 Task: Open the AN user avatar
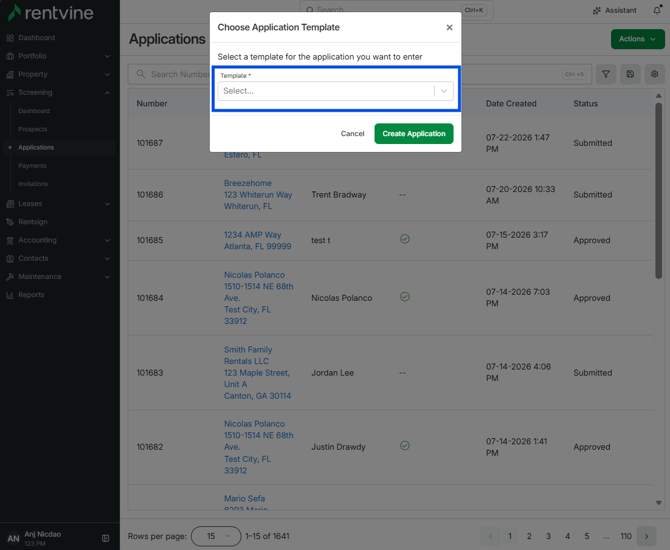(13, 538)
